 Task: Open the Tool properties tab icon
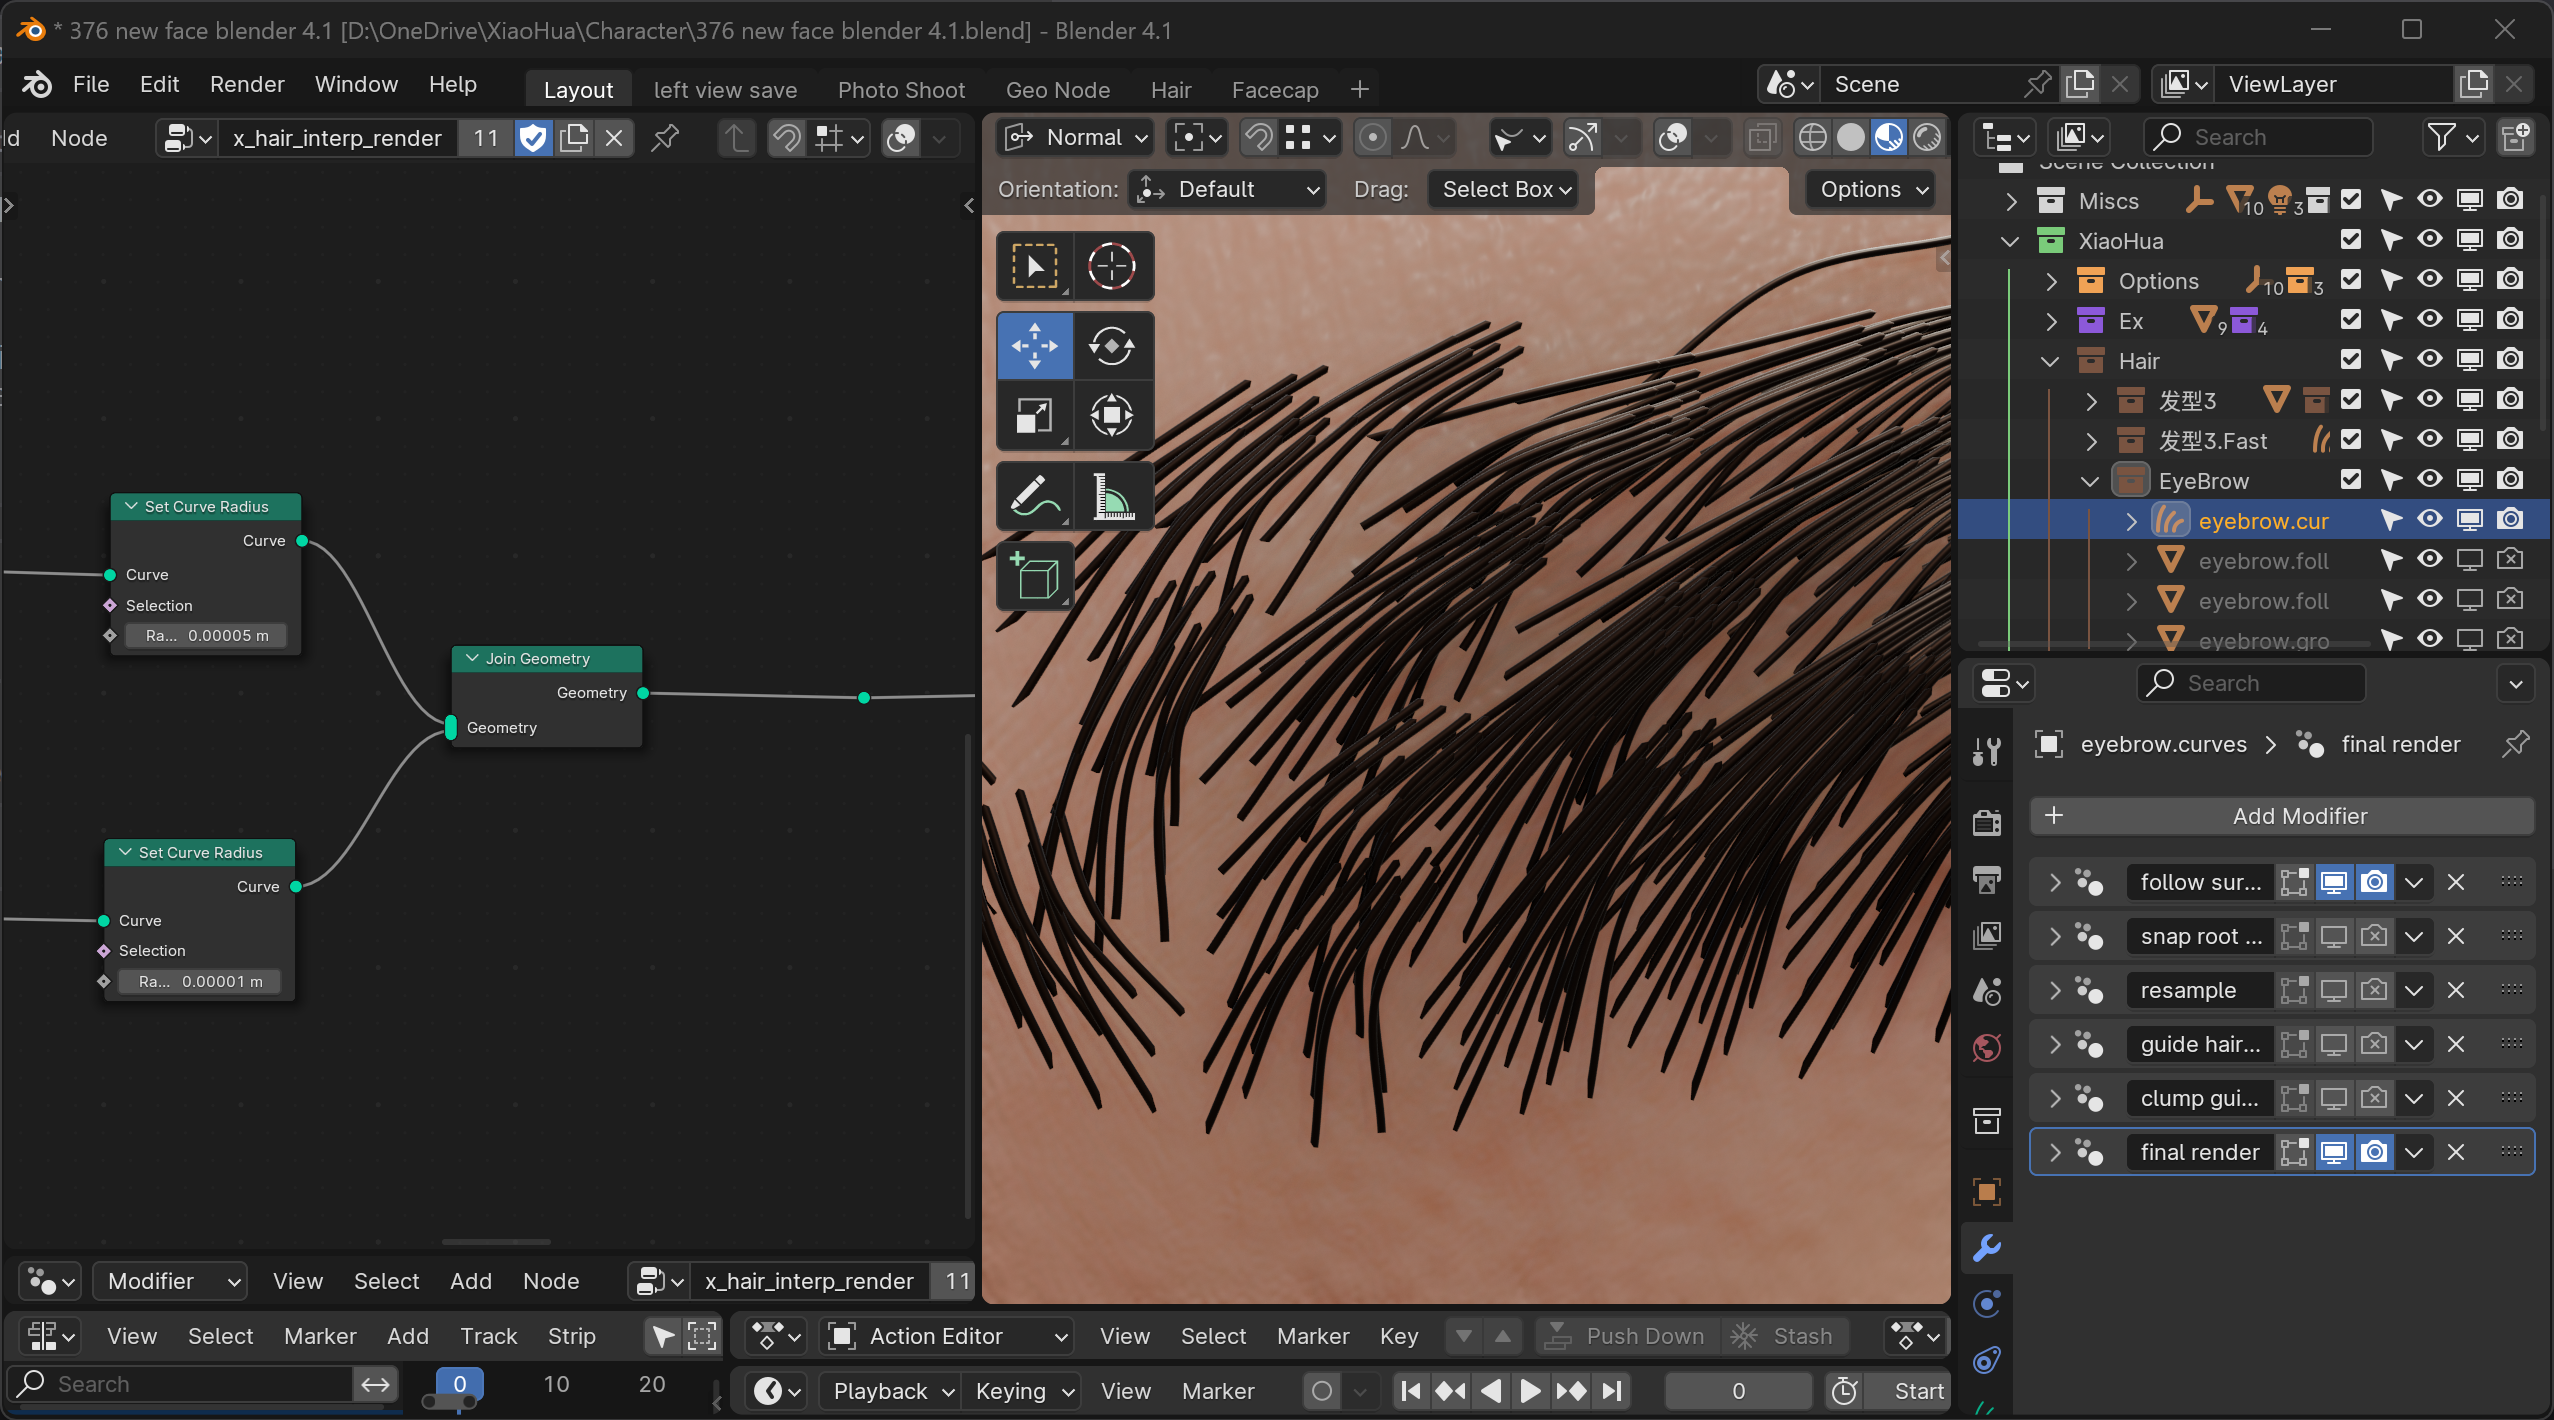[1986, 750]
